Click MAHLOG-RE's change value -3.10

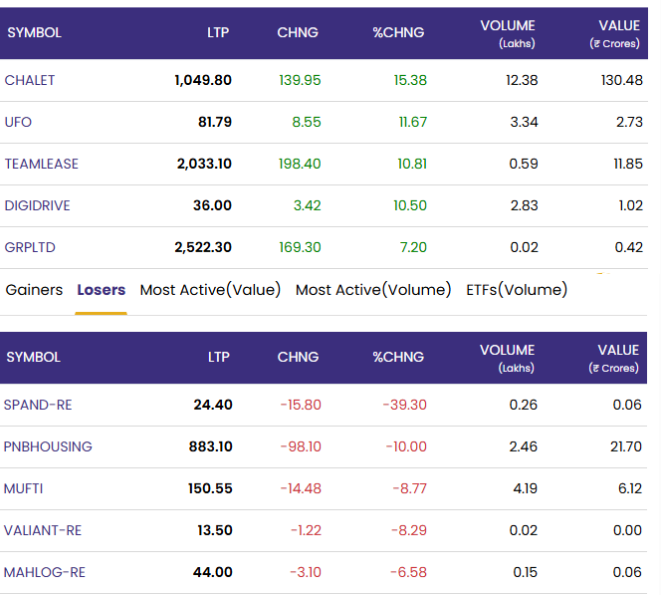pyautogui.click(x=306, y=573)
